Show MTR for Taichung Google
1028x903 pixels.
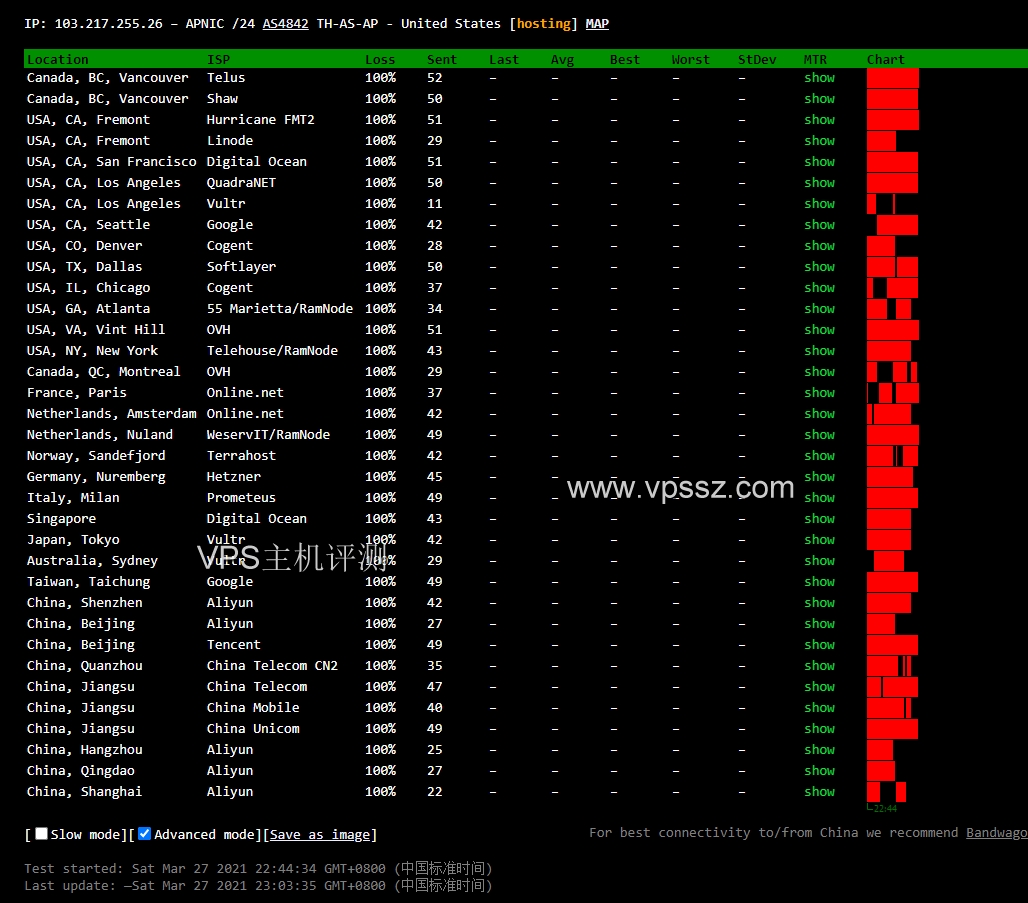coord(820,581)
